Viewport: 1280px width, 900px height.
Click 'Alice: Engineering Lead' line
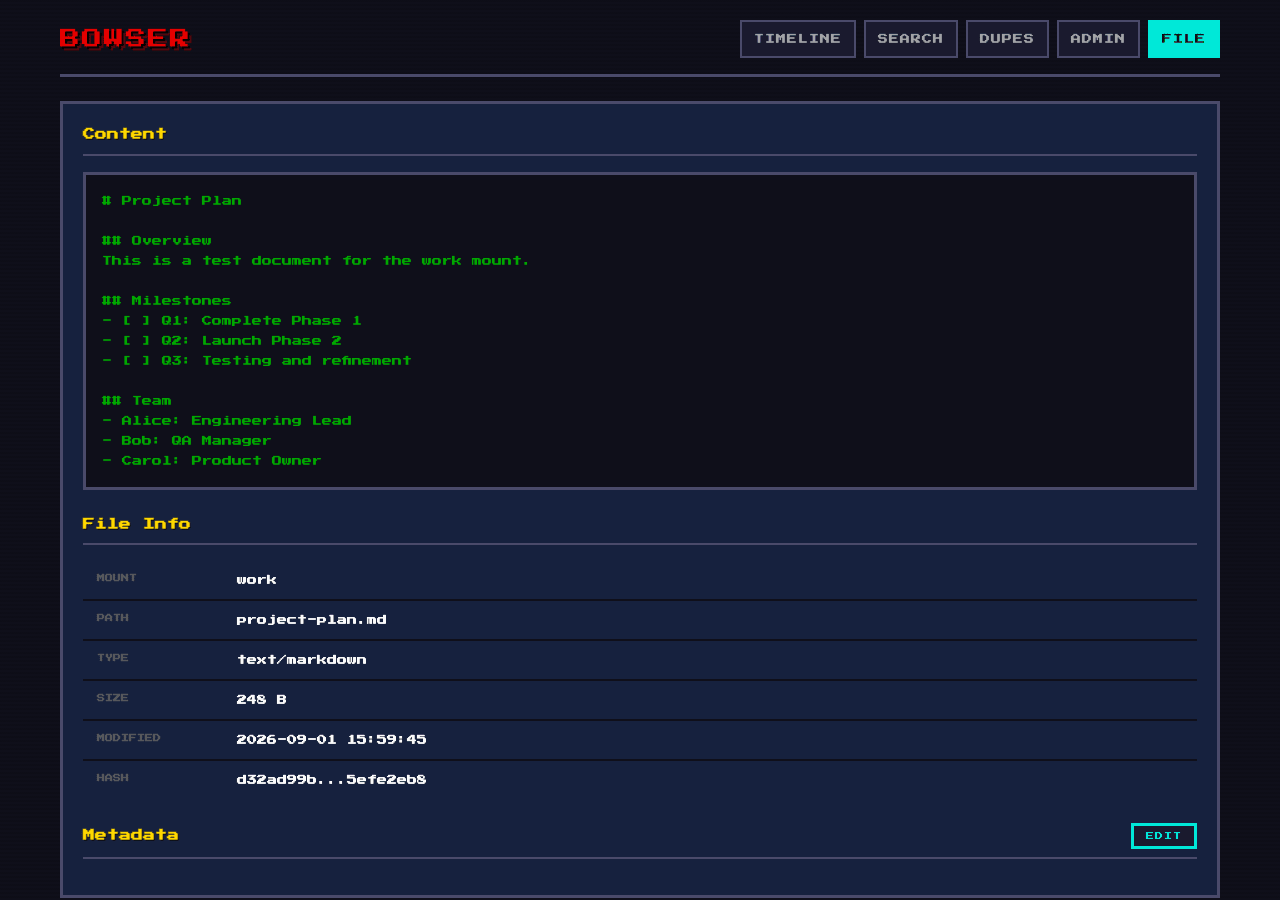point(227,421)
